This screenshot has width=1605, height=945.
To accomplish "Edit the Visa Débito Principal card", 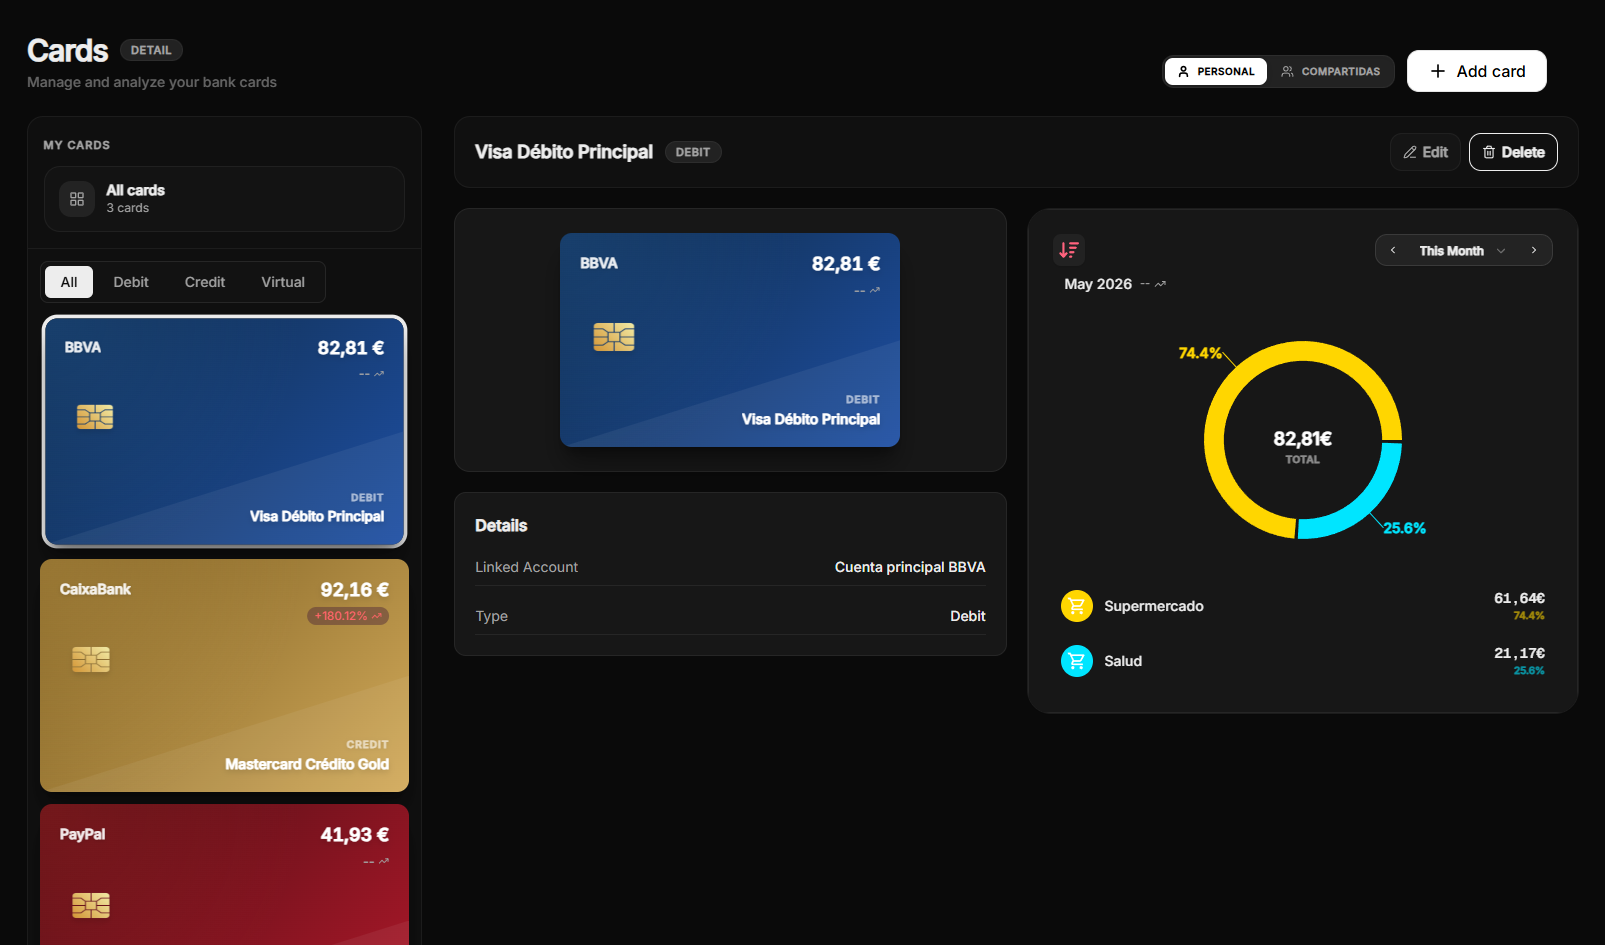I will point(1425,152).
